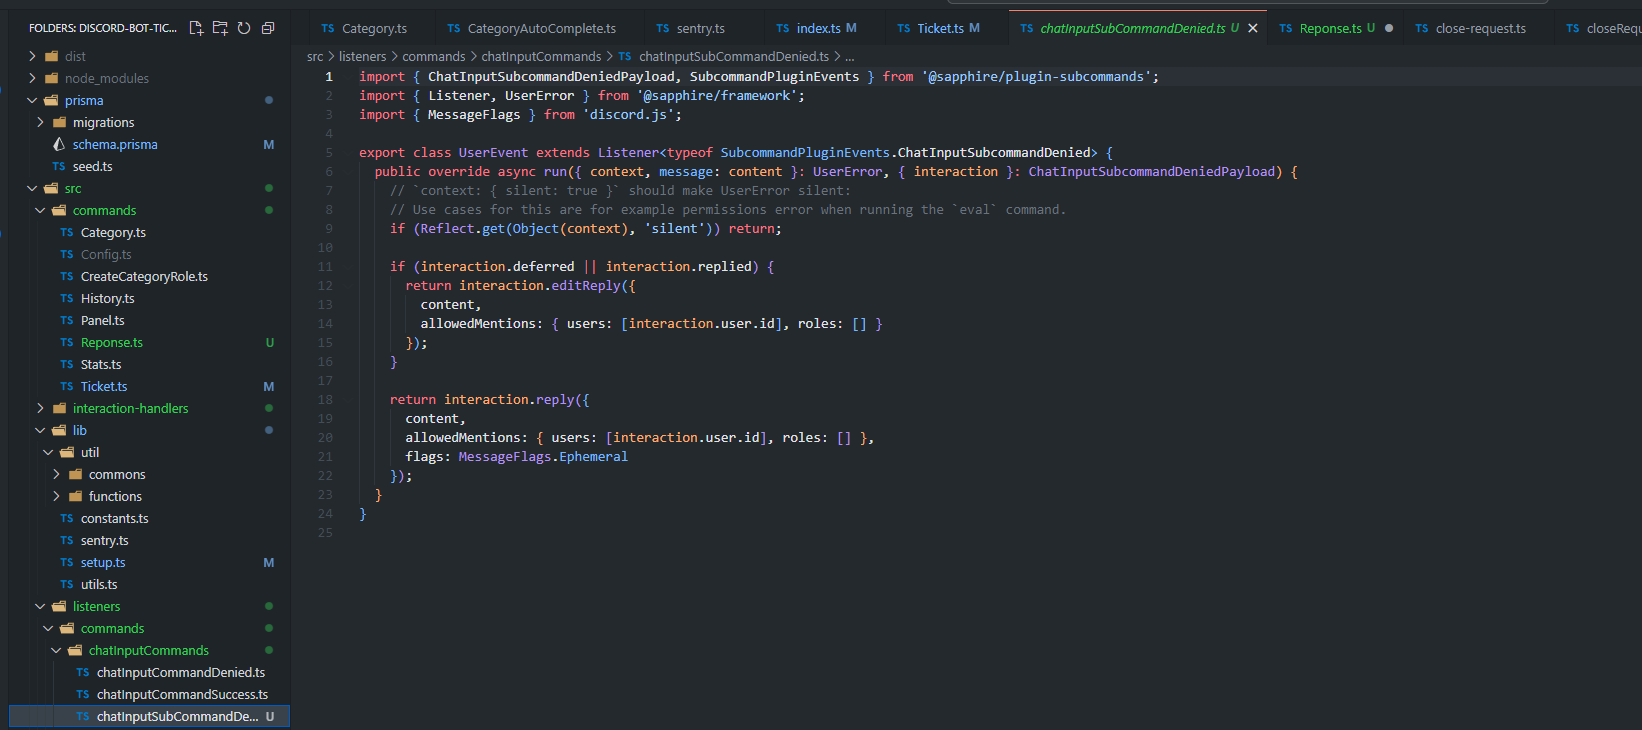Screen dimensions: 1642x730
Task: Click the TS icon beside utils.ts
Action: coord(67,584)
